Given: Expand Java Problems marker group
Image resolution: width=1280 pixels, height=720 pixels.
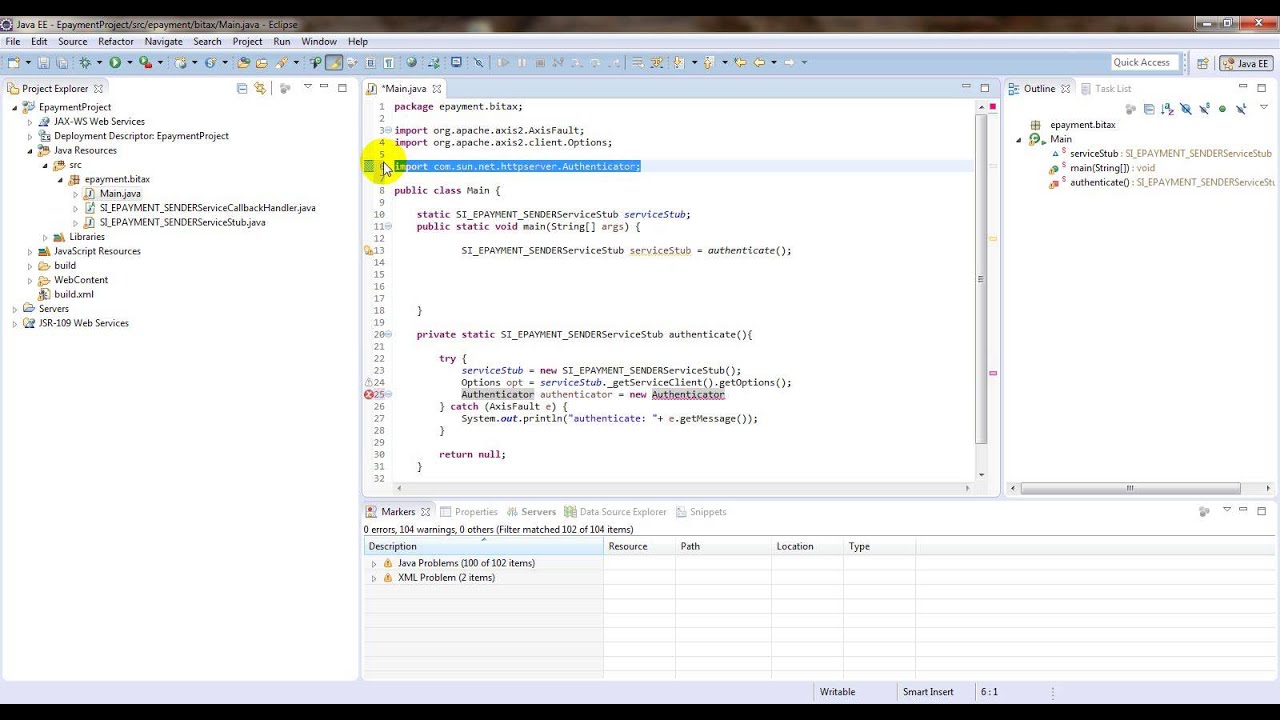Looking at the screenshot, I should [374, 564].
